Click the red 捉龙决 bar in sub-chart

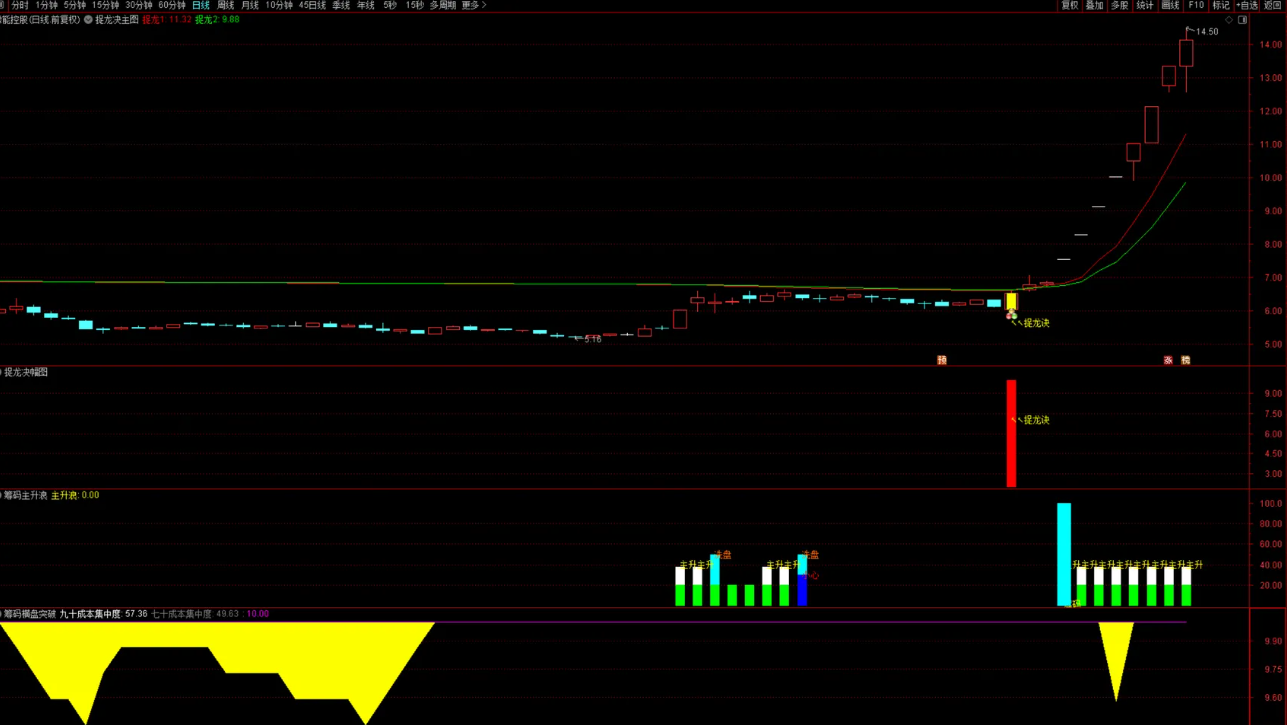tap(1011, 433)
